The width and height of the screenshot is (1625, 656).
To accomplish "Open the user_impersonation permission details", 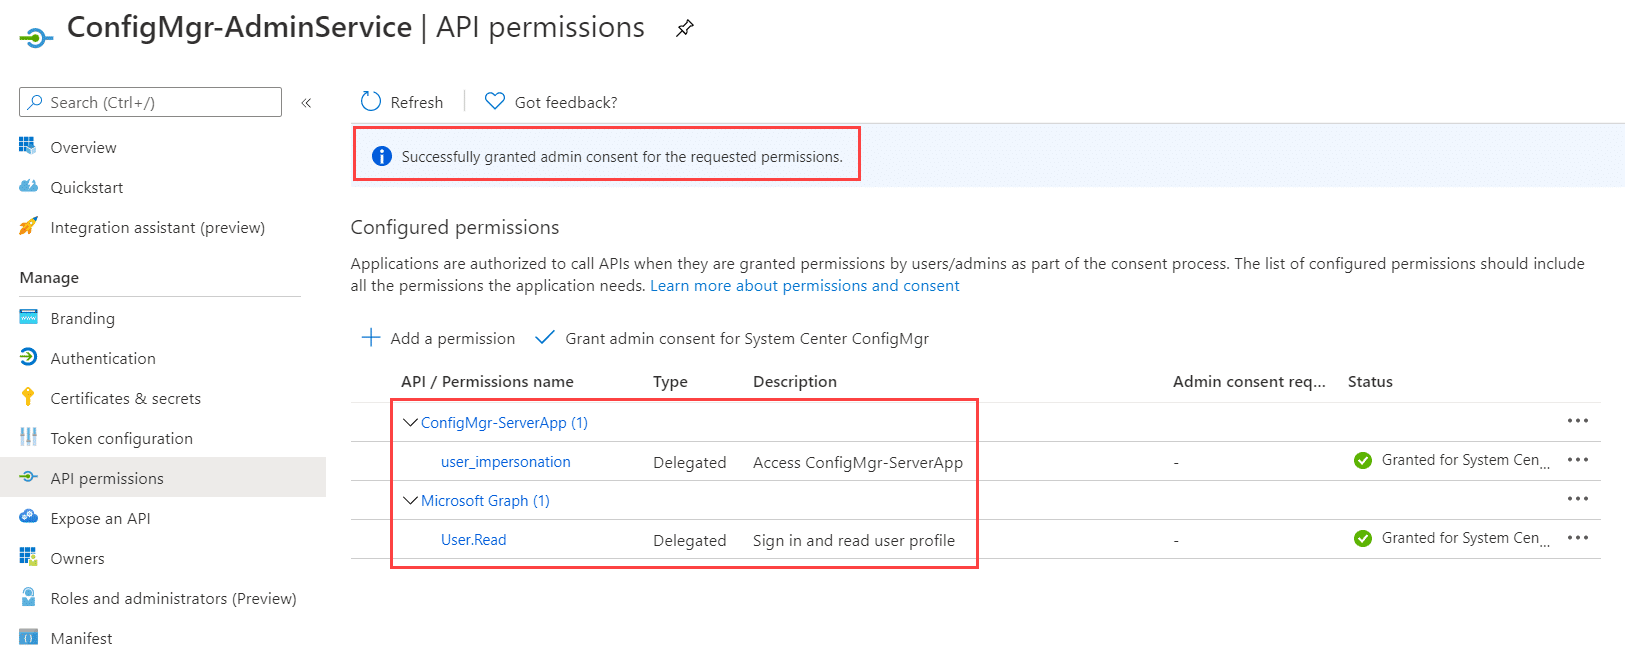I will click(505, 461).
